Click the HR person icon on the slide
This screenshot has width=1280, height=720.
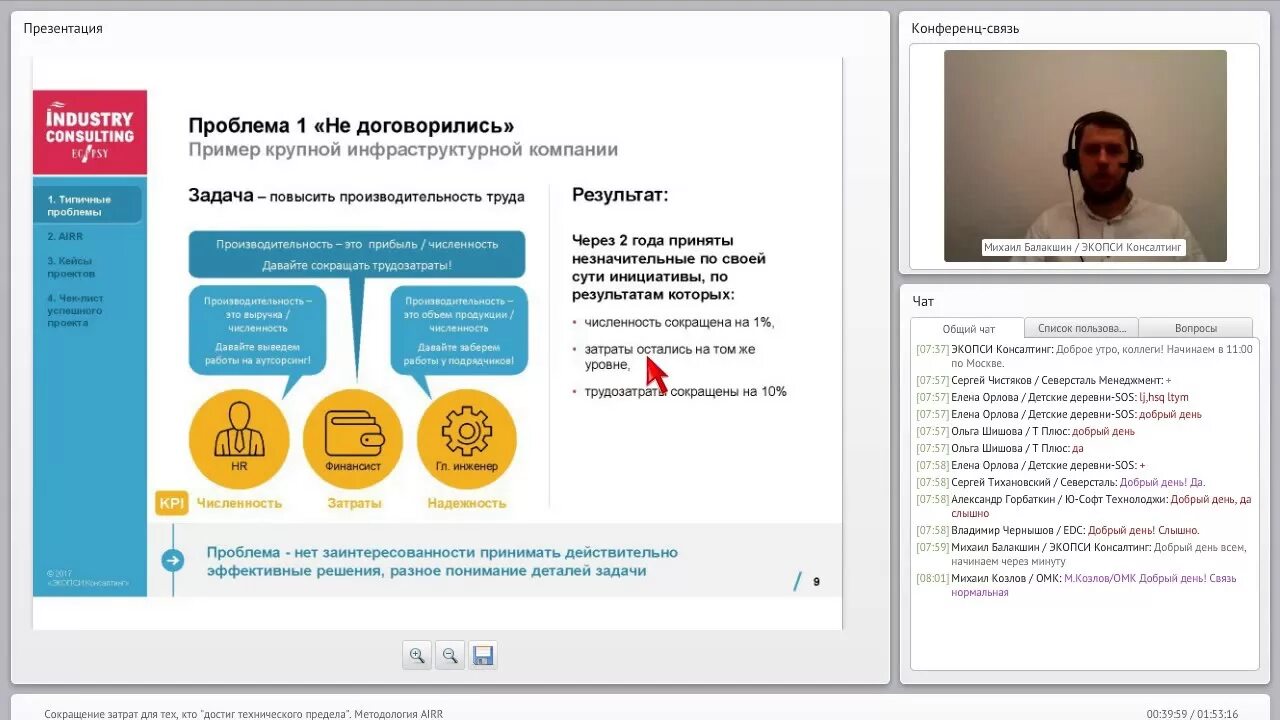[239, 439]
